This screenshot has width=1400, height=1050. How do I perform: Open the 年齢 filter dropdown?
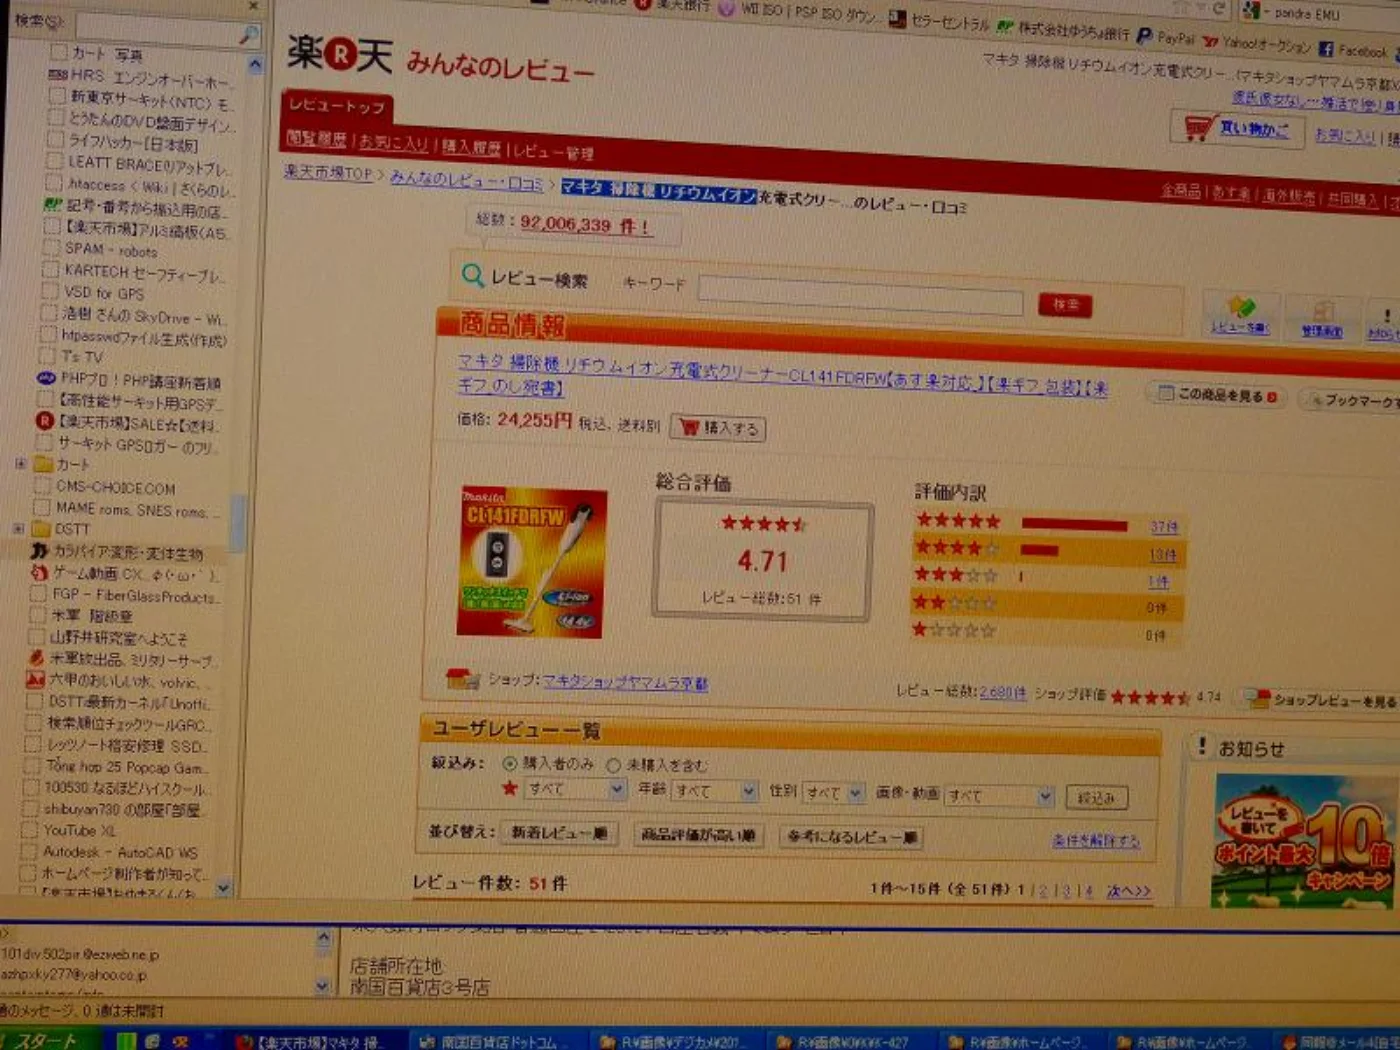click(x=714, y=791)
